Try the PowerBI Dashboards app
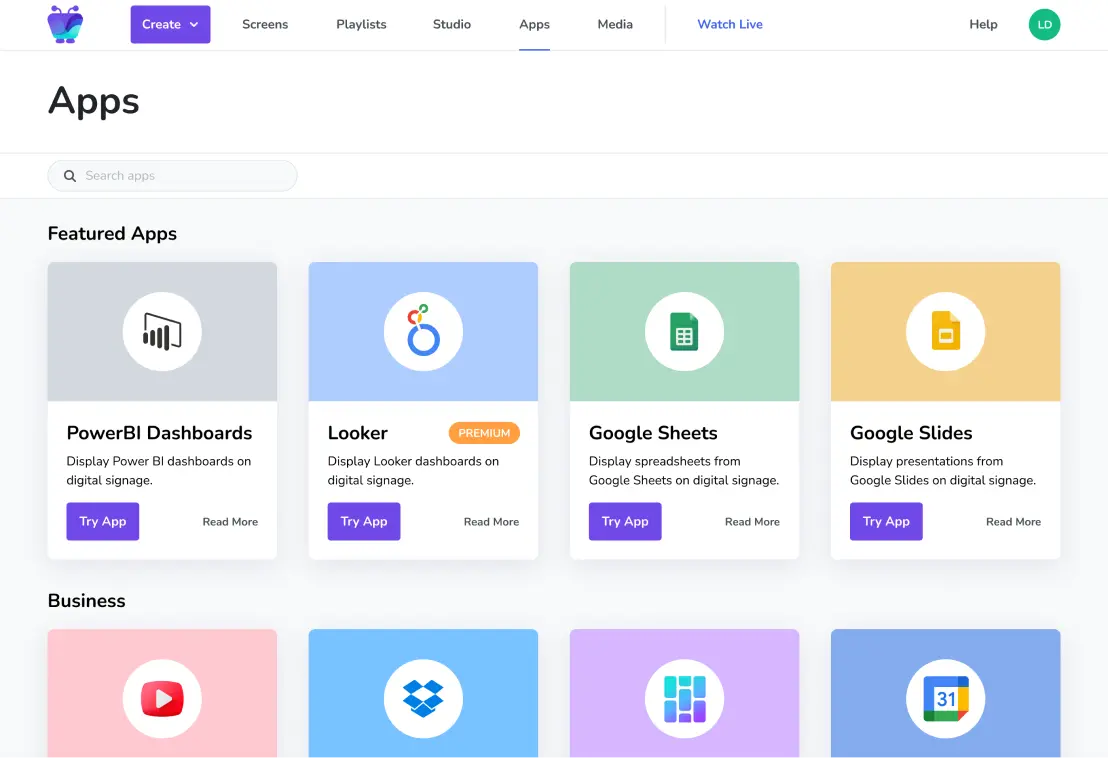 click(102, 521)
